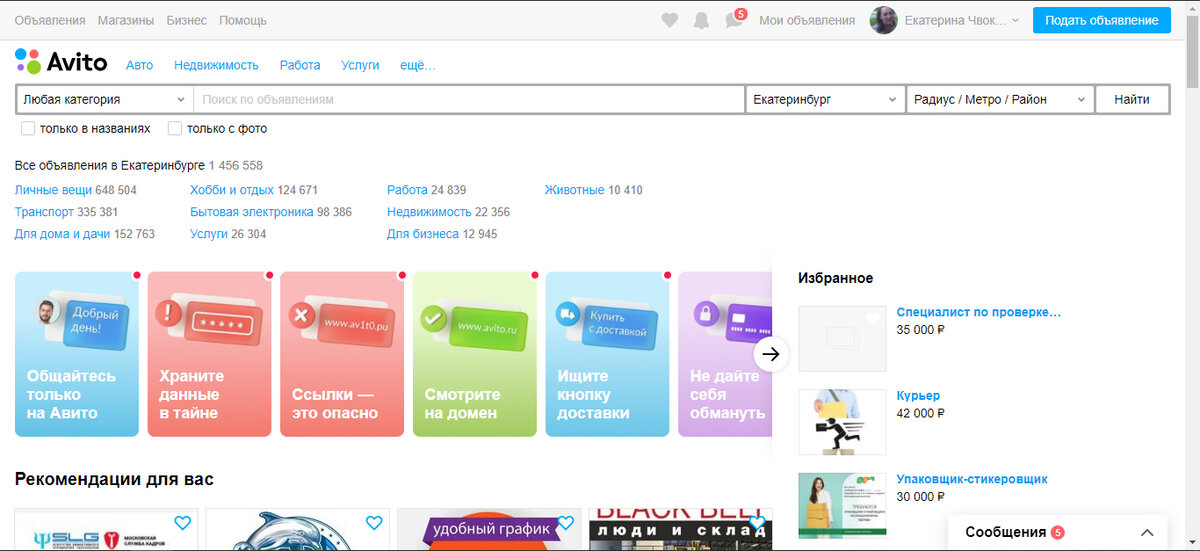
Task: Remove 'Специалист по проверке' from favorites heart
Action: (873, 319)
